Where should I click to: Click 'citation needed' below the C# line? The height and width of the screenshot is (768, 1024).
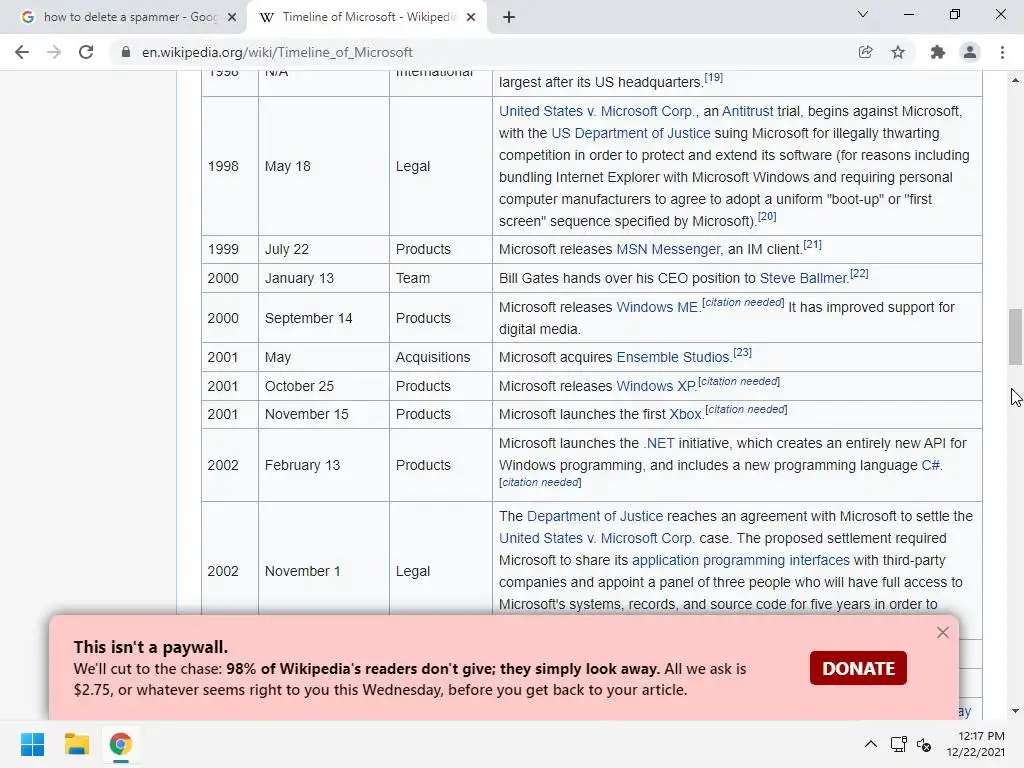coord(540,483)
